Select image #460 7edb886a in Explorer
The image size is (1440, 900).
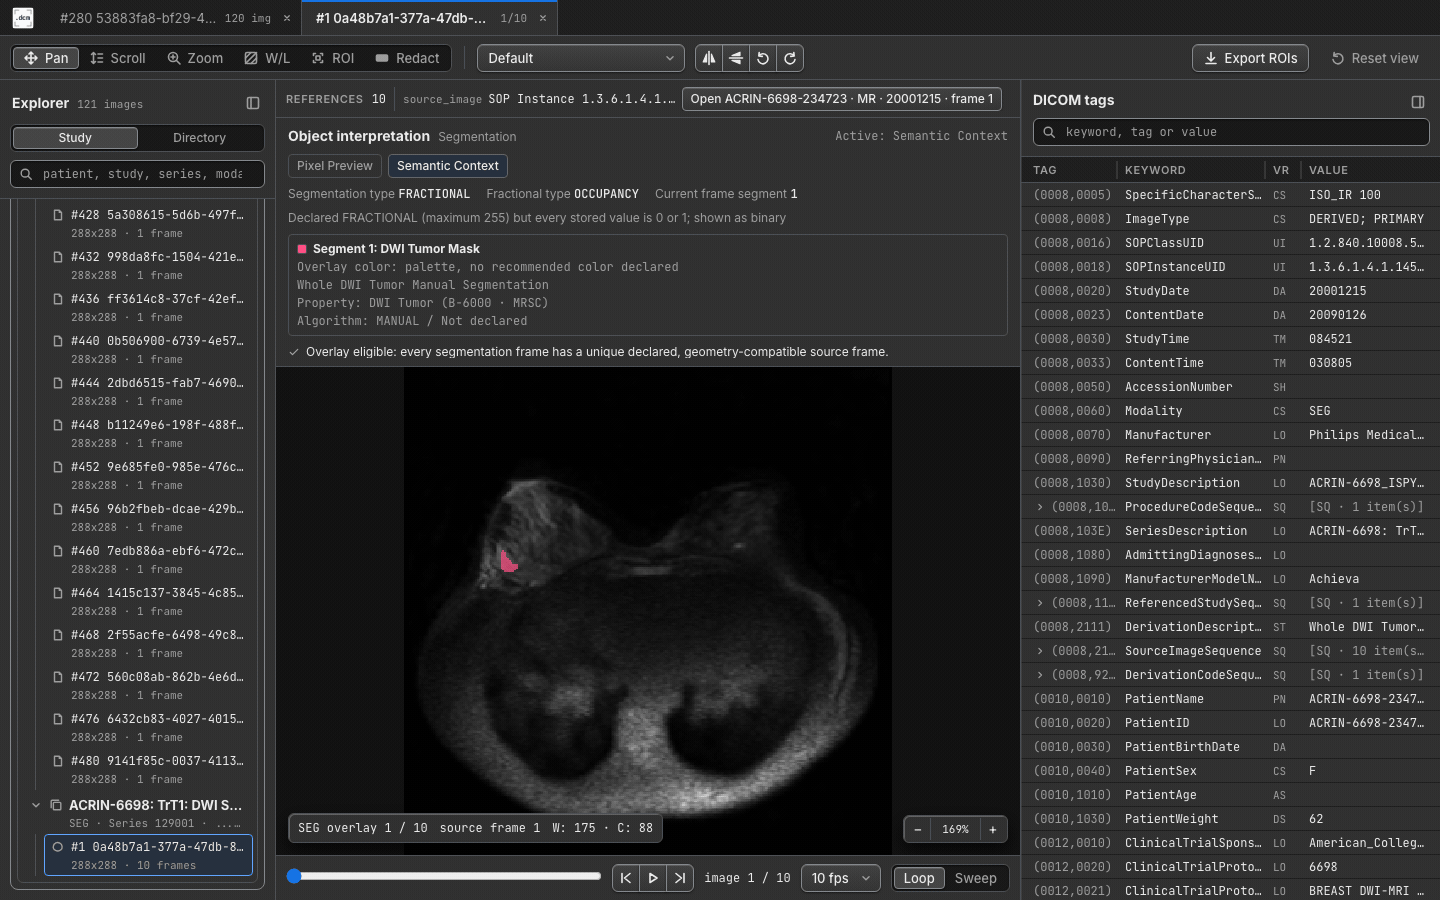tap(148, 560)
